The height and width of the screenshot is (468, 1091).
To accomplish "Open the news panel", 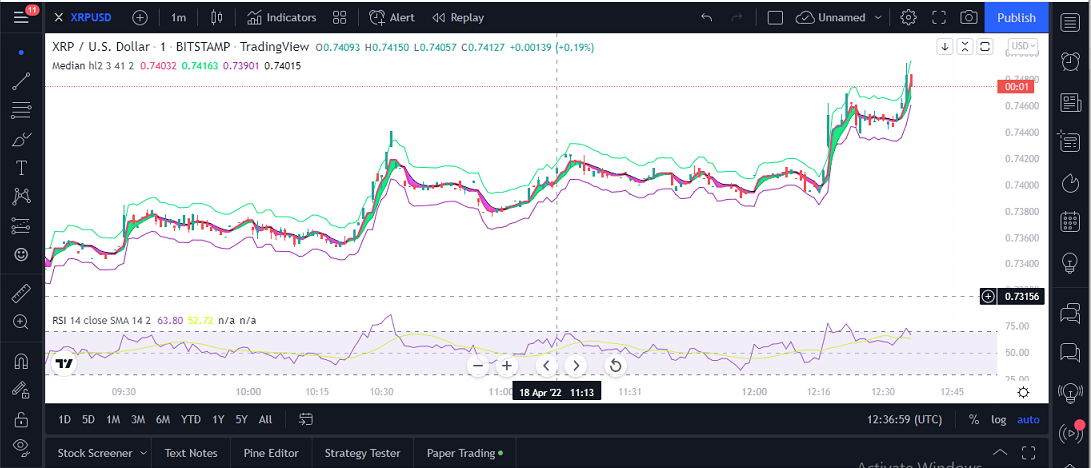I will pos(1069,103).
